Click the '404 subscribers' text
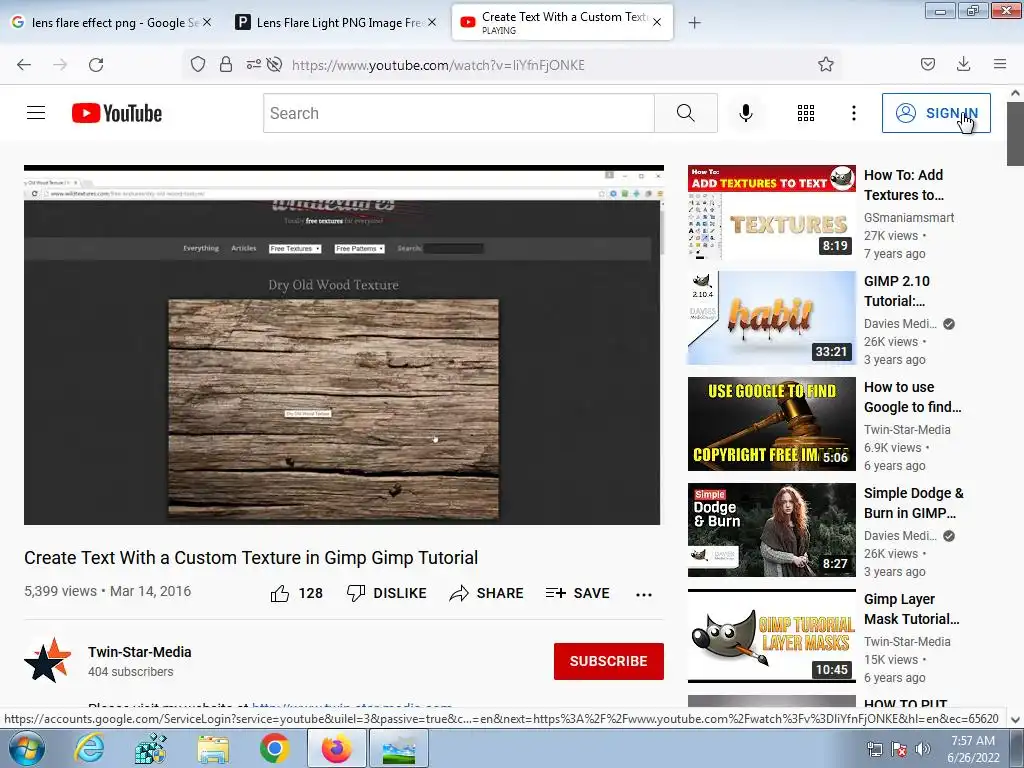This screenshot has height=768, width=1024. [x=131, y=671]
